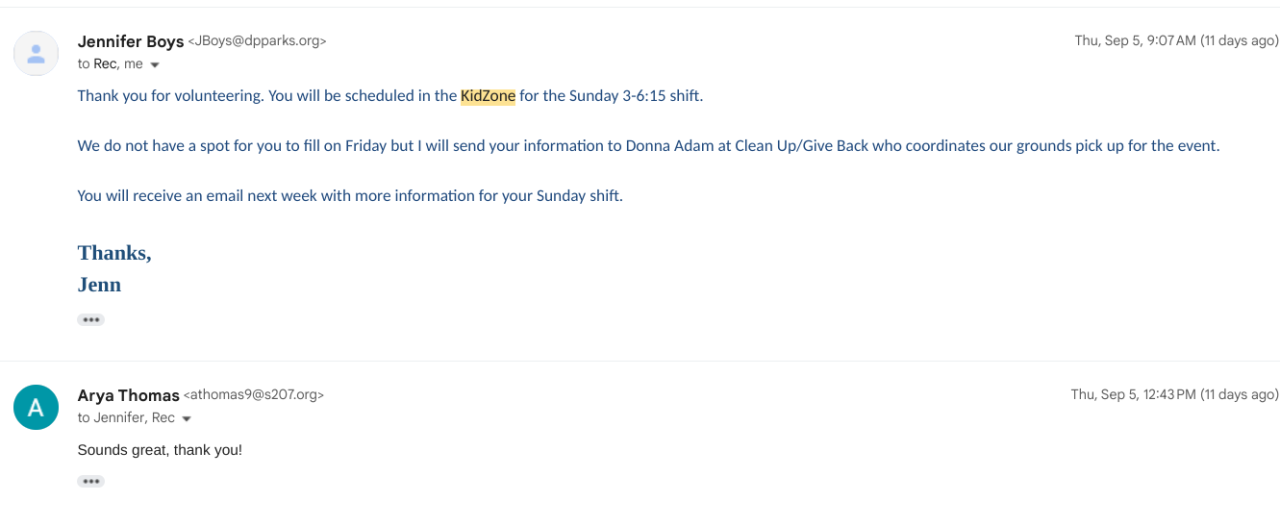1280x527 pixels.
Task: Click the sender name Arya Thomas
Action: [128, 395]
